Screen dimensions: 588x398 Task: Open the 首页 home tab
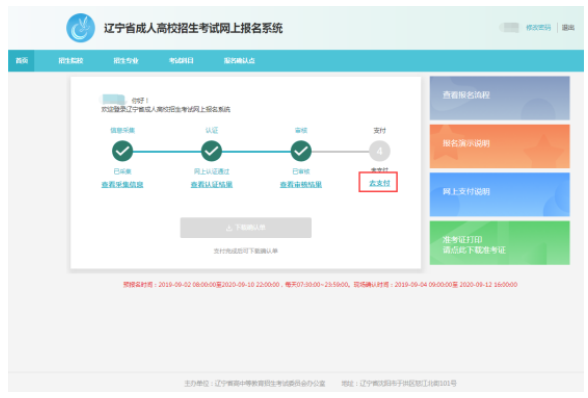point(21,60)
